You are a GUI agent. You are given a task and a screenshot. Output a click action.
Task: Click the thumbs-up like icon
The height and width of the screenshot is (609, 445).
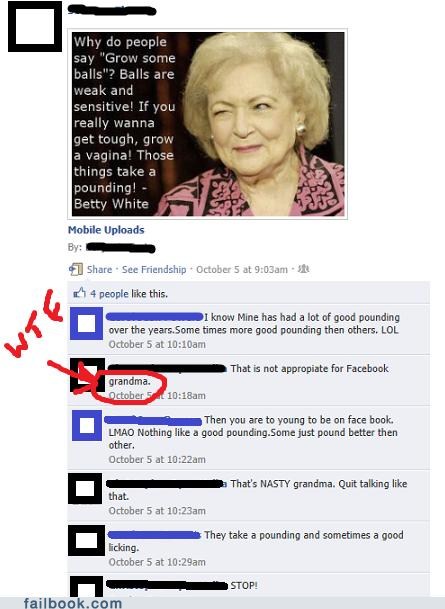tap(80, 293)
